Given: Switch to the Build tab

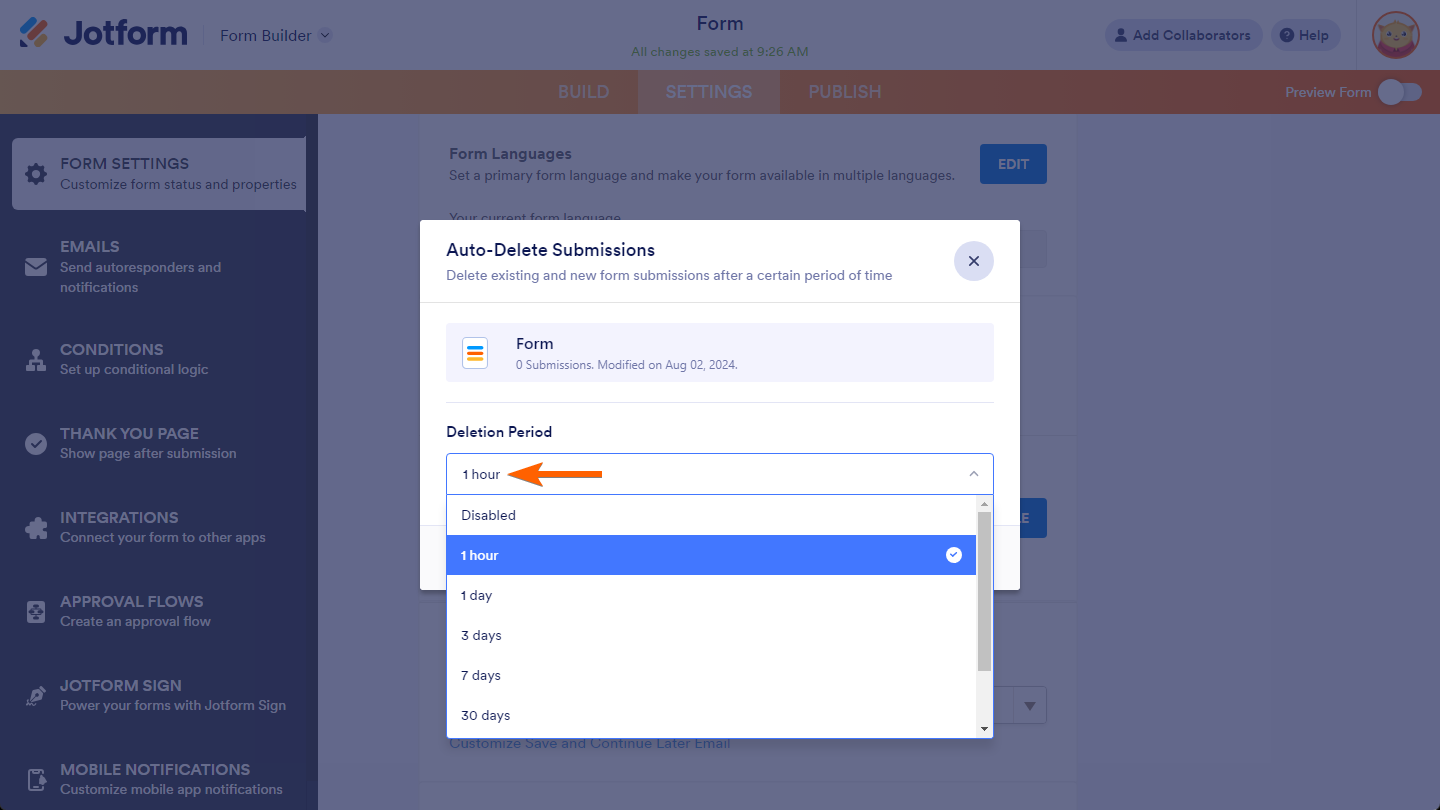Looking at the screenshot, I should pyautogui.click(x=583, y=92).
